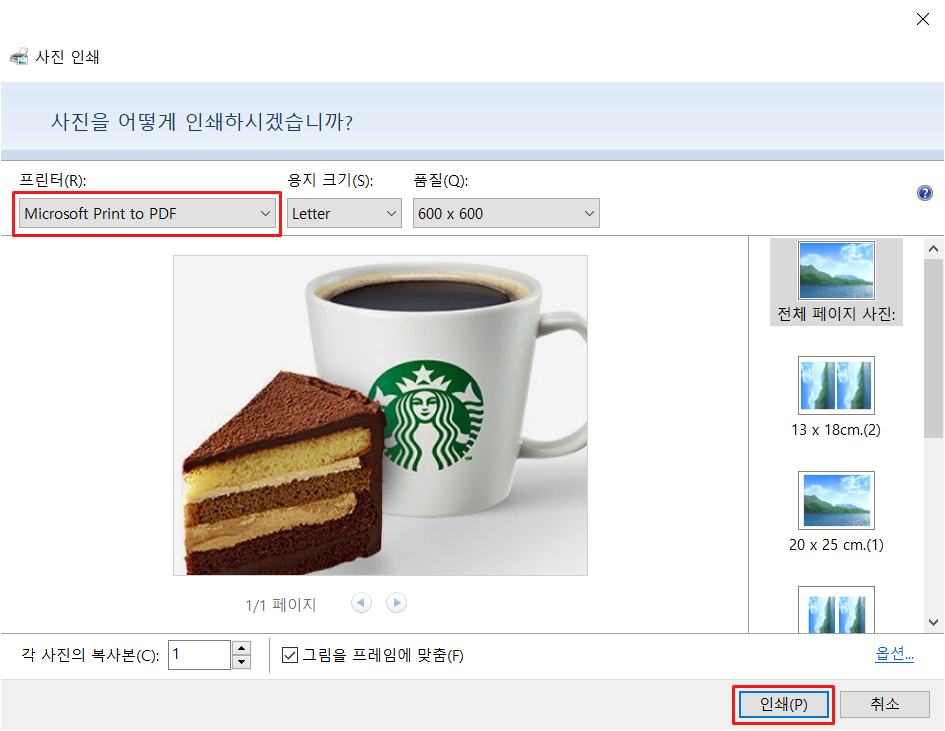Click the 1/1 페이지 page indicator text

281,604
